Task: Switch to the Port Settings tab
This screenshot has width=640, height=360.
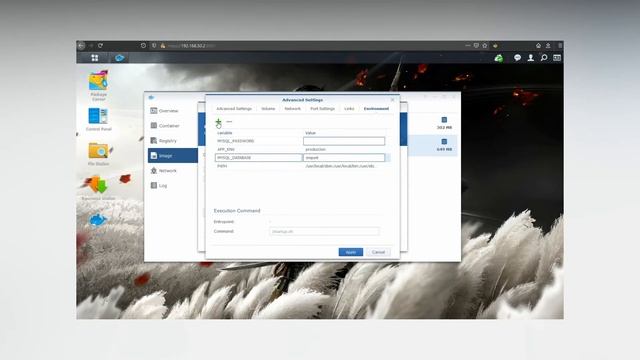Action: (x=322, y=109)
